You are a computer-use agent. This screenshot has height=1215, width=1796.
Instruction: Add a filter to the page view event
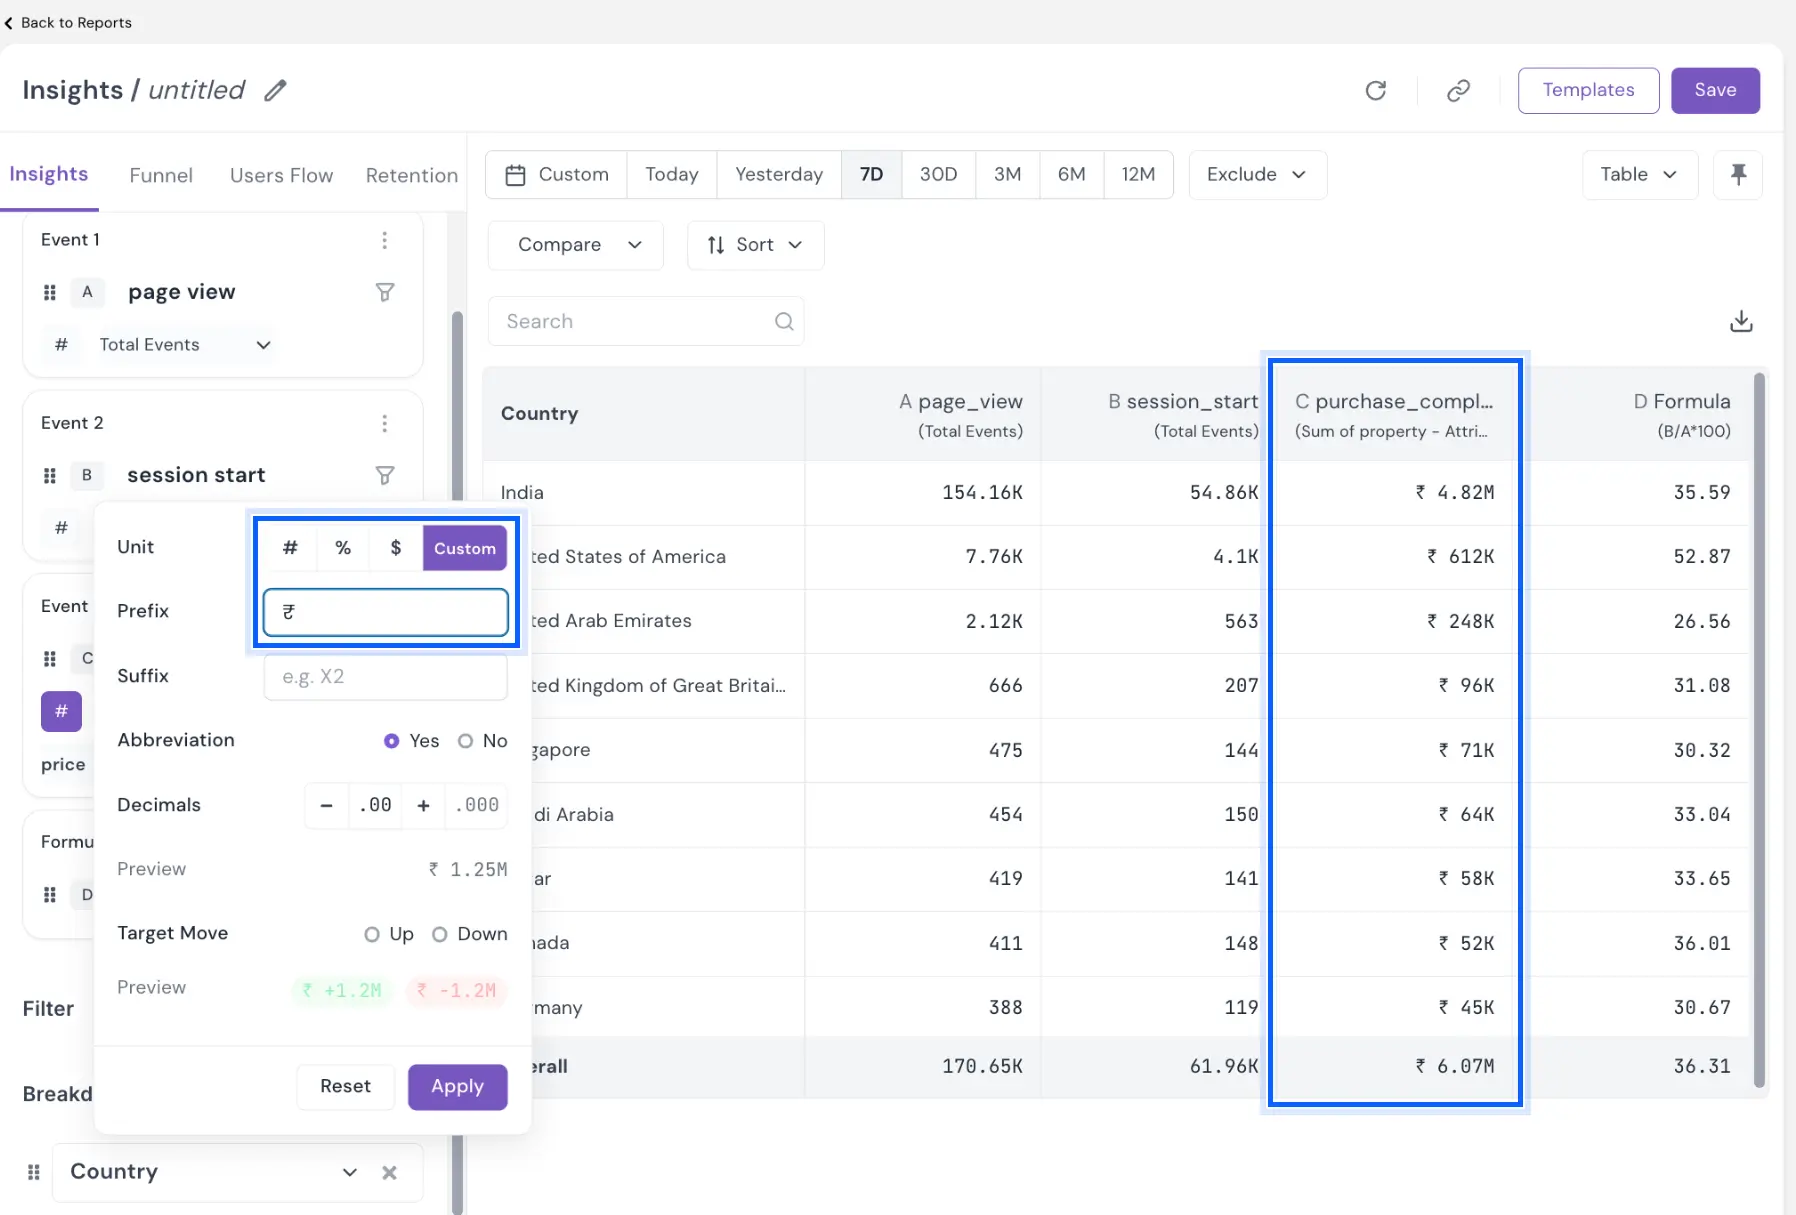click(x=385, y=292)
